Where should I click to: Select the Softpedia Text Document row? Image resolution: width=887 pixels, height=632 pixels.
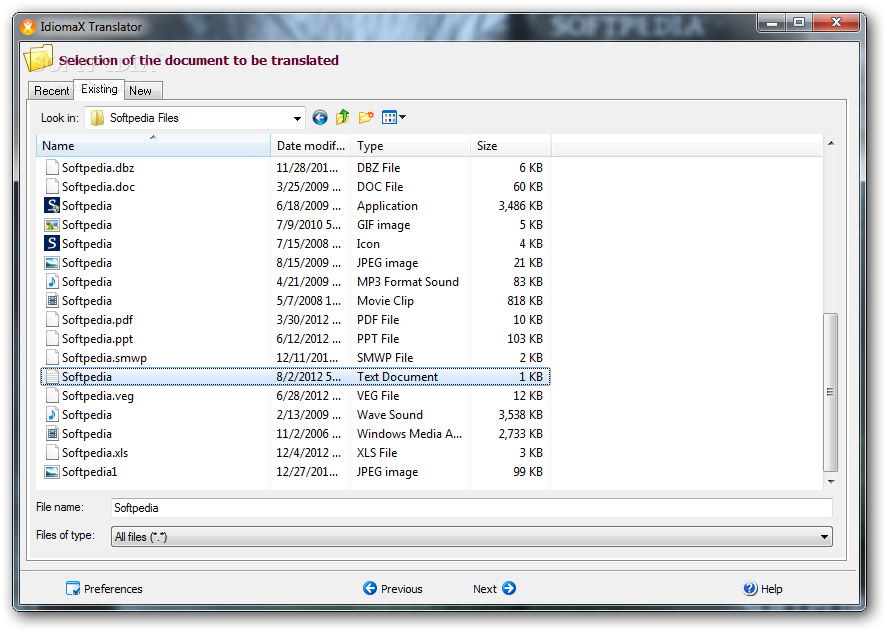pos(295,376)
